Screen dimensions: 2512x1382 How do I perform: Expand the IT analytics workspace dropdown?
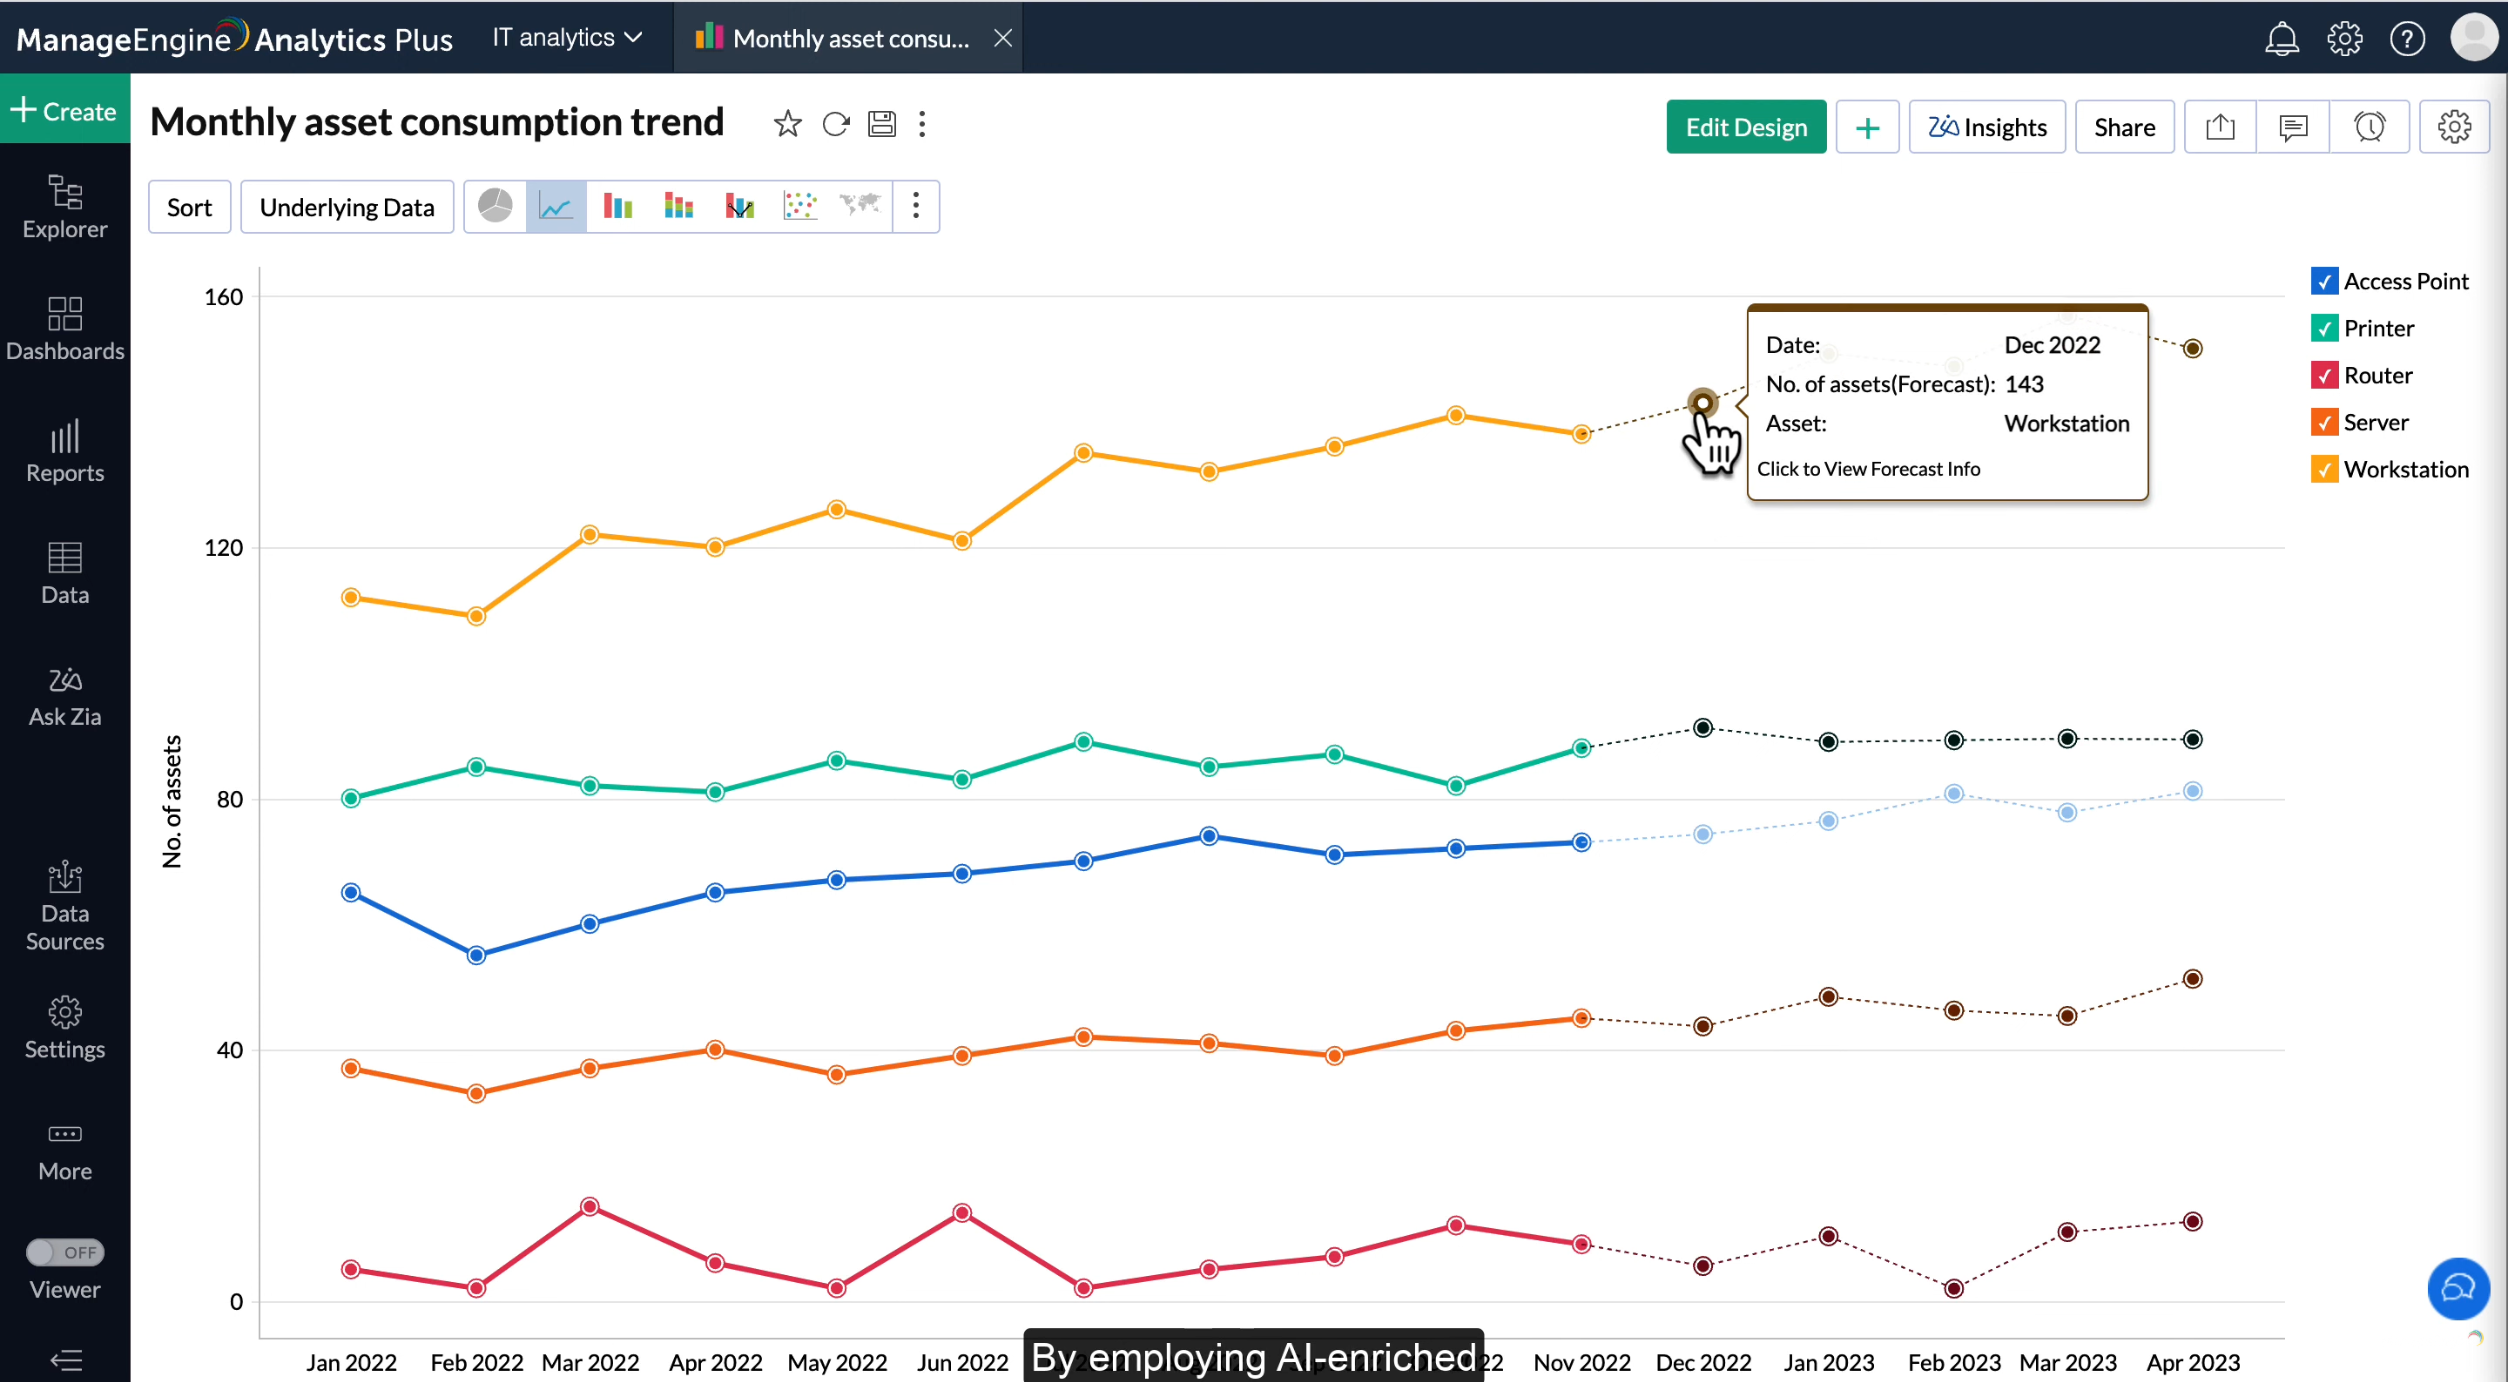tap(567, 38)
